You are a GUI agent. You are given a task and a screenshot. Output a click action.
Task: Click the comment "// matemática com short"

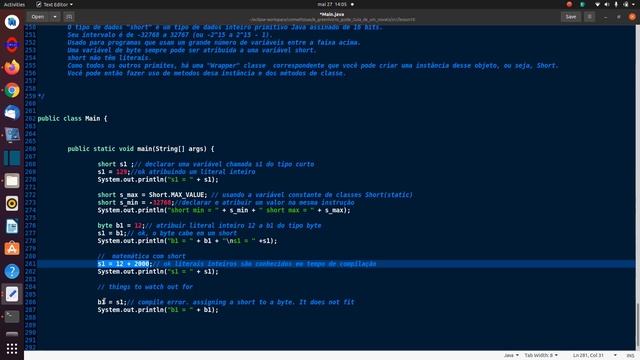[142, 256]
